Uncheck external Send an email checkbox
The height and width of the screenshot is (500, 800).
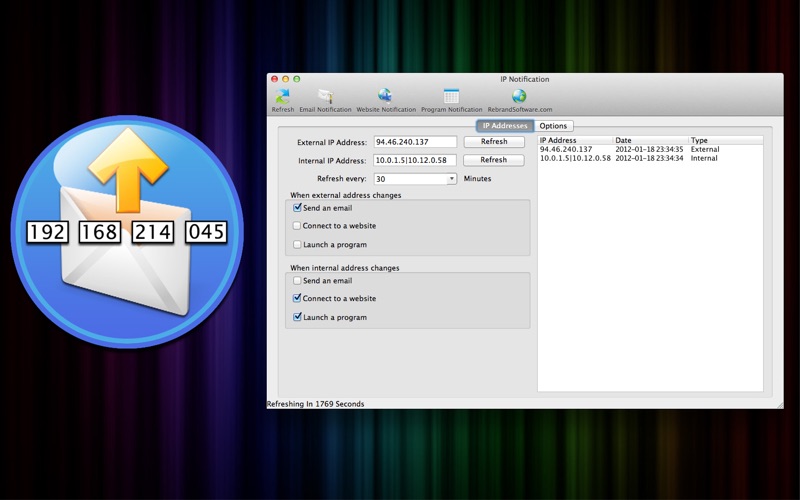tap(297, 208)
